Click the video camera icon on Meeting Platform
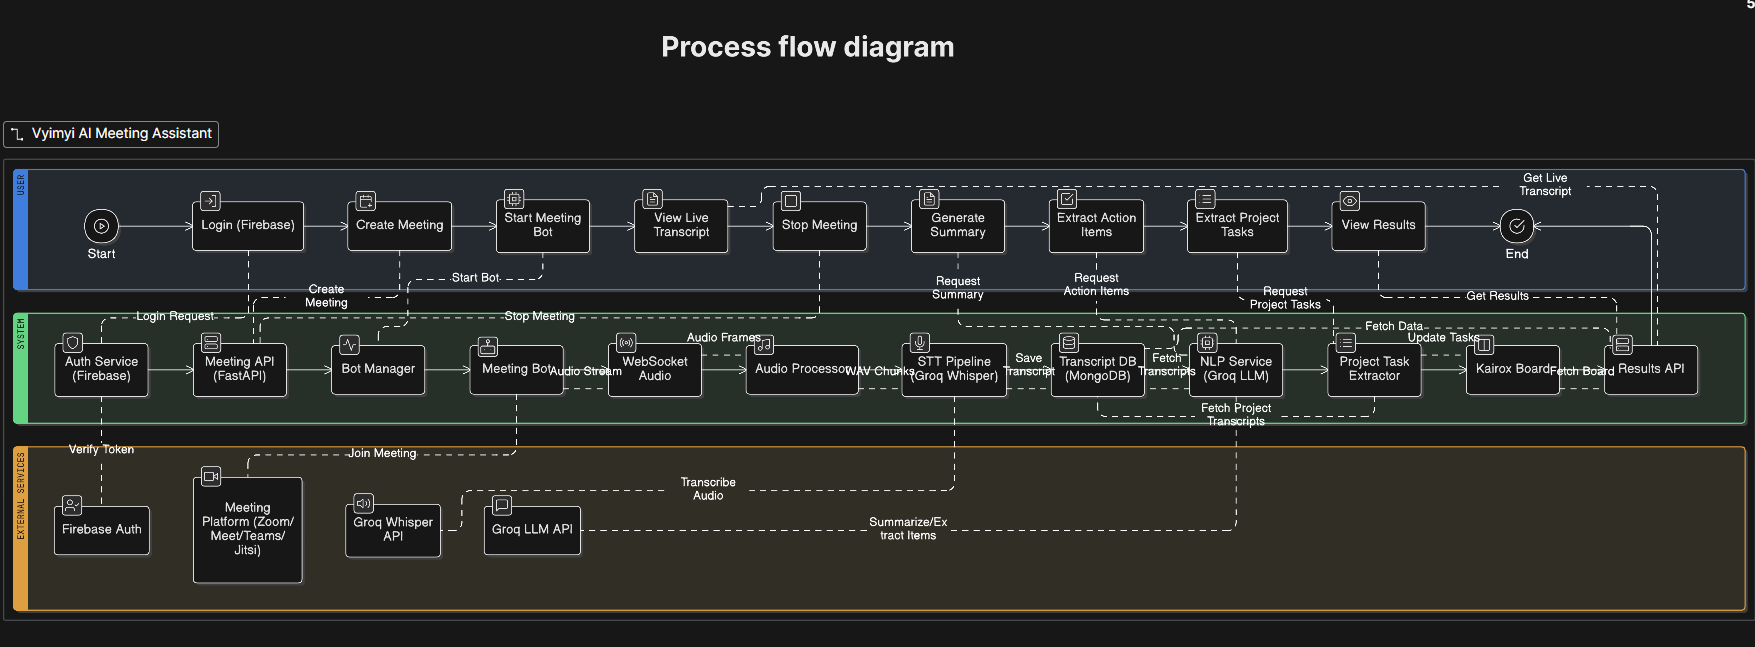This screenshot has height=647, width=1755. (x=211, y=476)
